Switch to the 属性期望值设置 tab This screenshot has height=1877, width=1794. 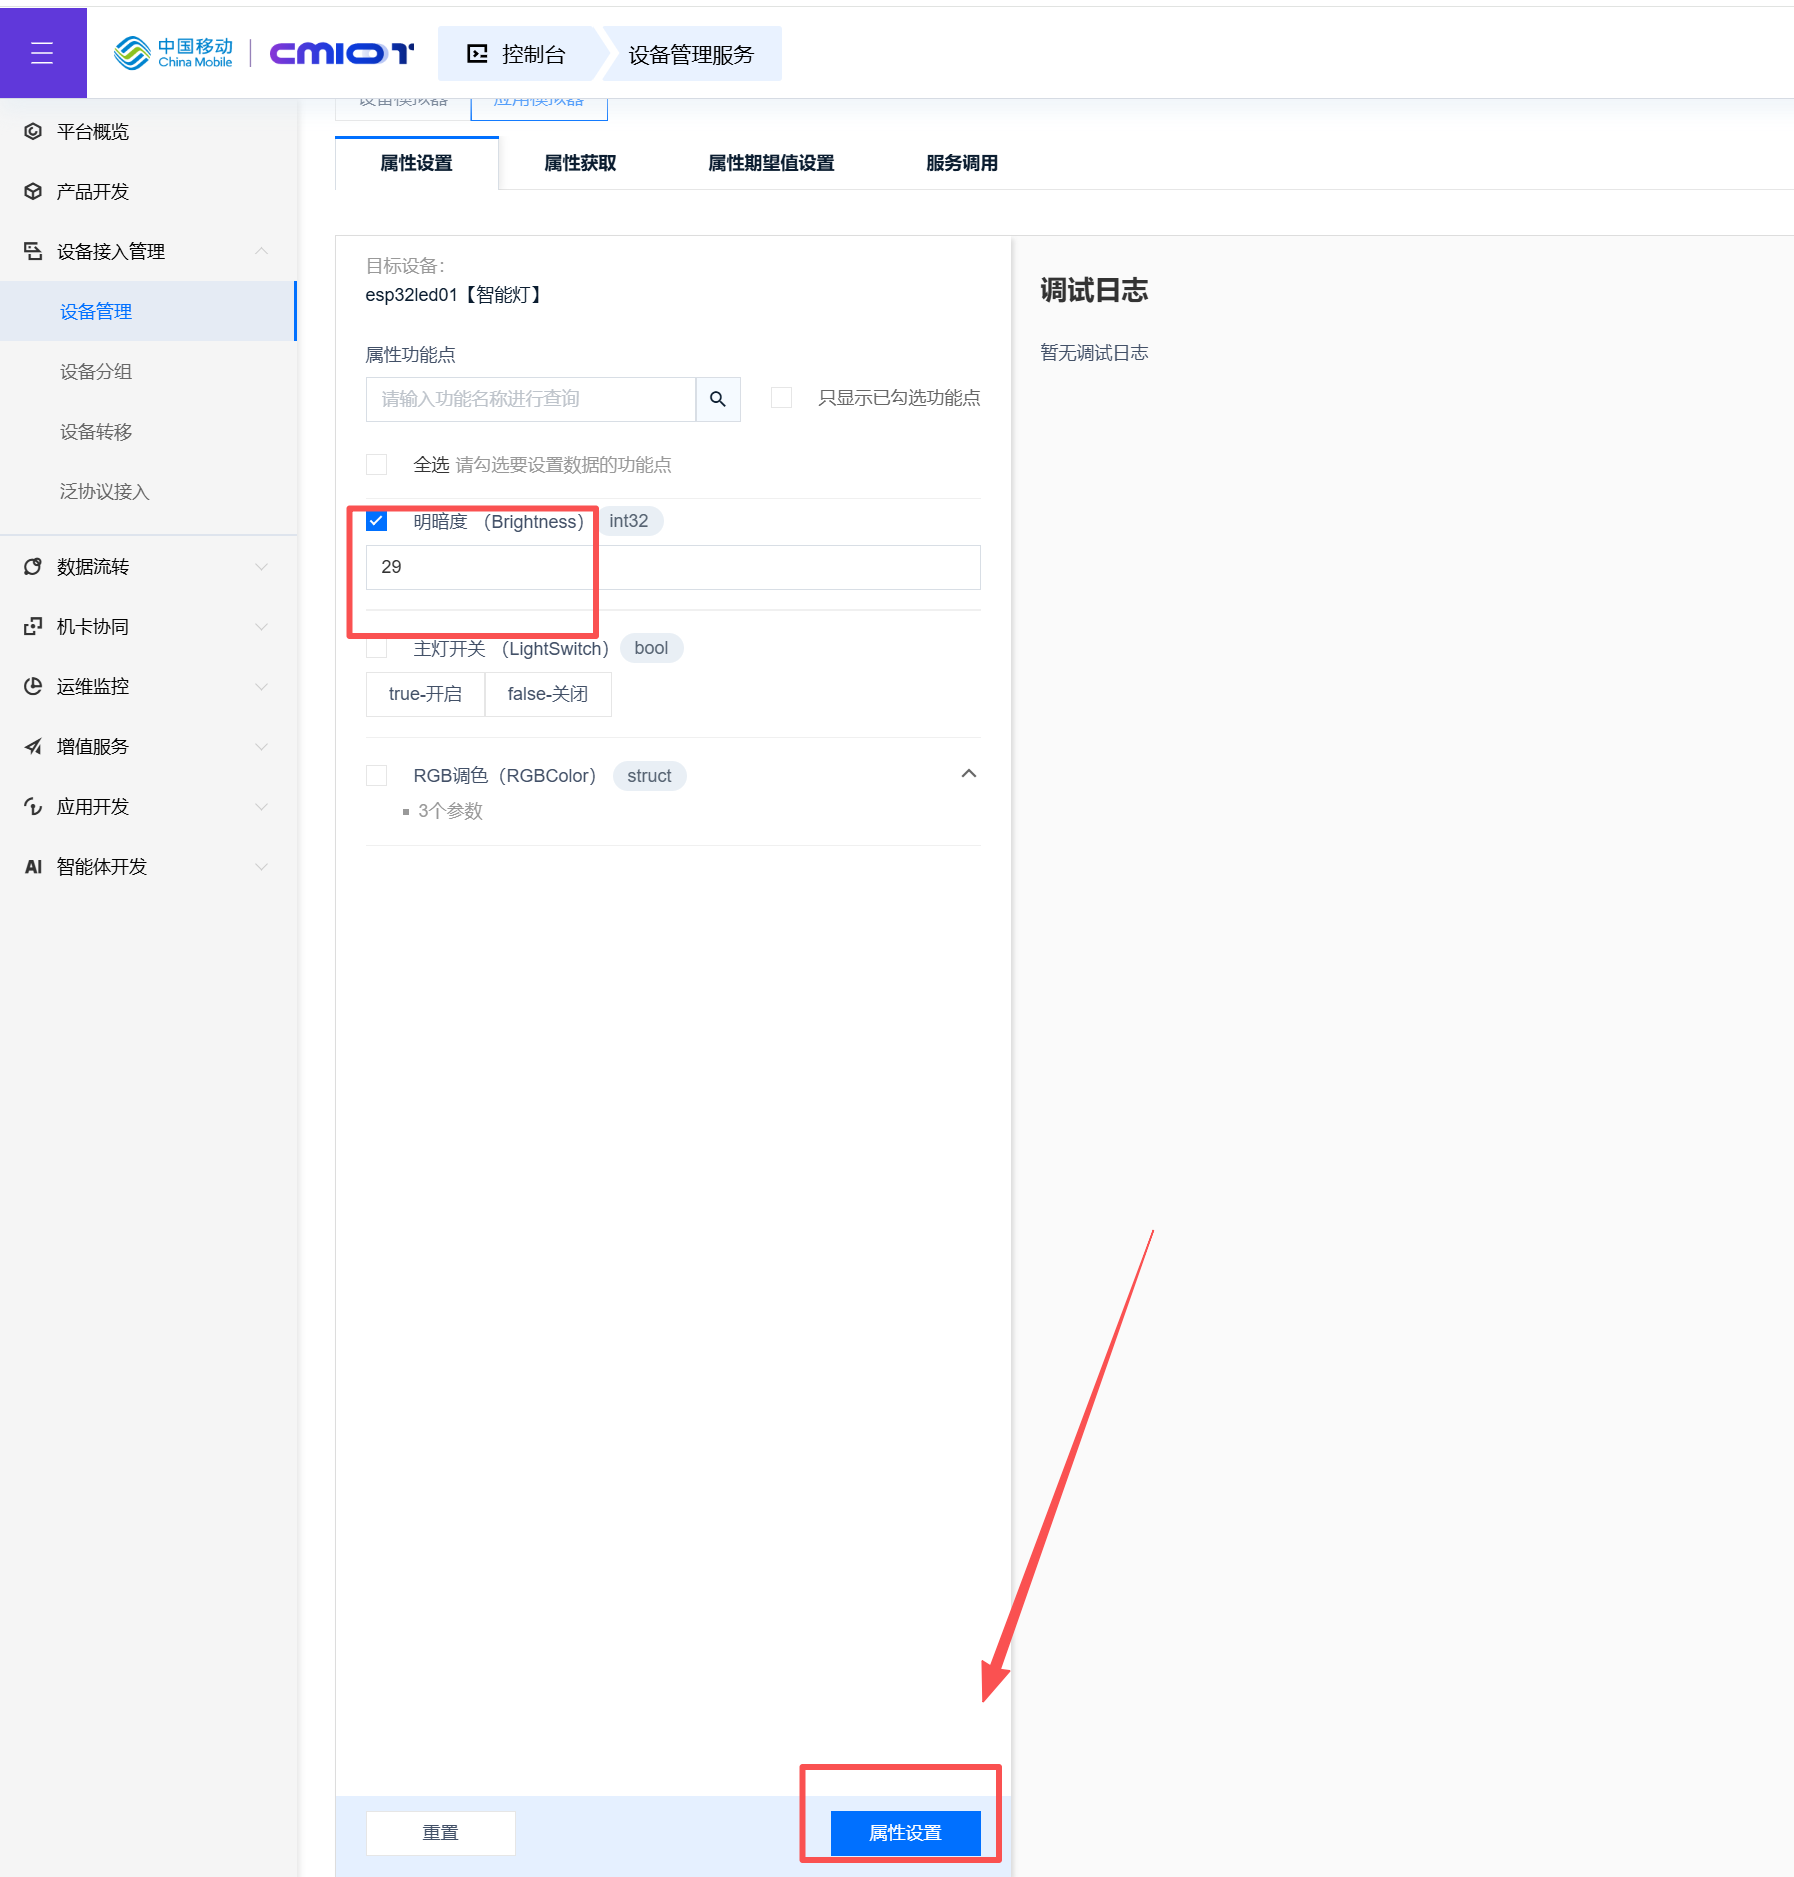click(771, 163)
